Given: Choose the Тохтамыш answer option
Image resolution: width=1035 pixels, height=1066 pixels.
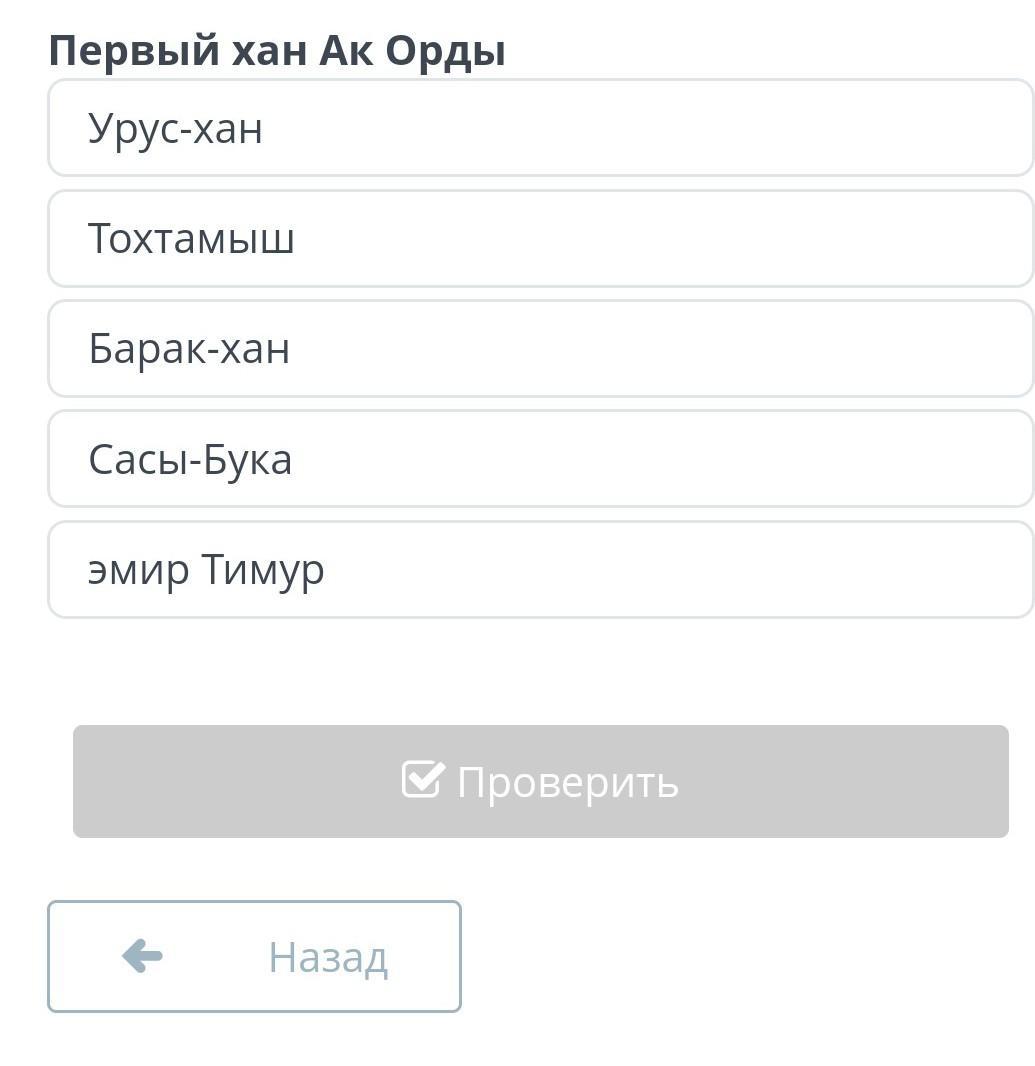Looking at the screenshot, I should 191,239.
